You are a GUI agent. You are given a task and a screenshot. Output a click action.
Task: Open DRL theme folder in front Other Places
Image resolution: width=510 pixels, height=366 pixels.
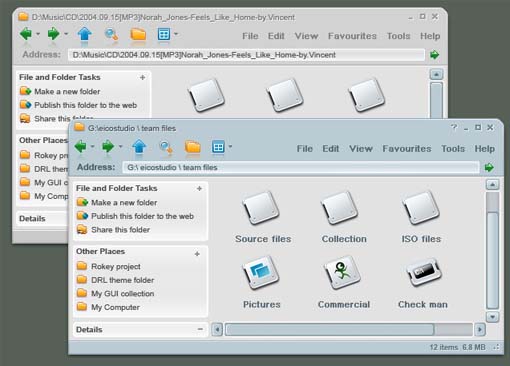(x=115, y=280)
